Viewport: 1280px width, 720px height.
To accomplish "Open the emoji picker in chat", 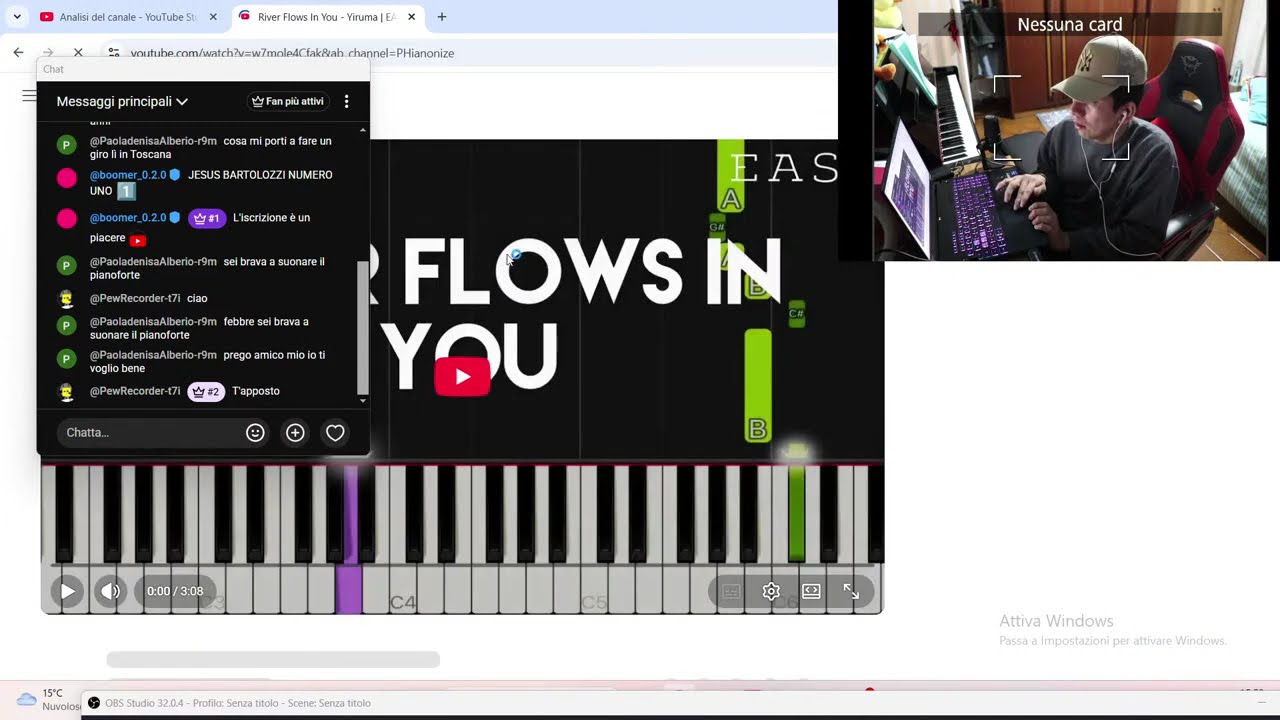I will point(255,432).
